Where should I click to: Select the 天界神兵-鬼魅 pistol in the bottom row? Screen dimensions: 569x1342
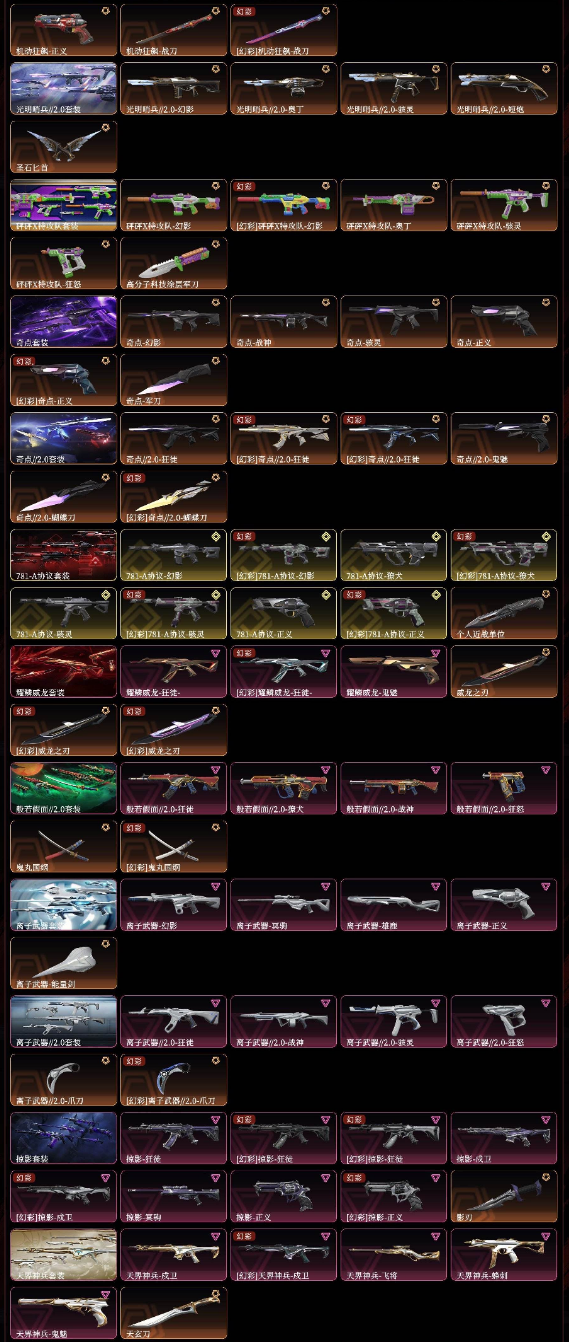[63, 1314]
